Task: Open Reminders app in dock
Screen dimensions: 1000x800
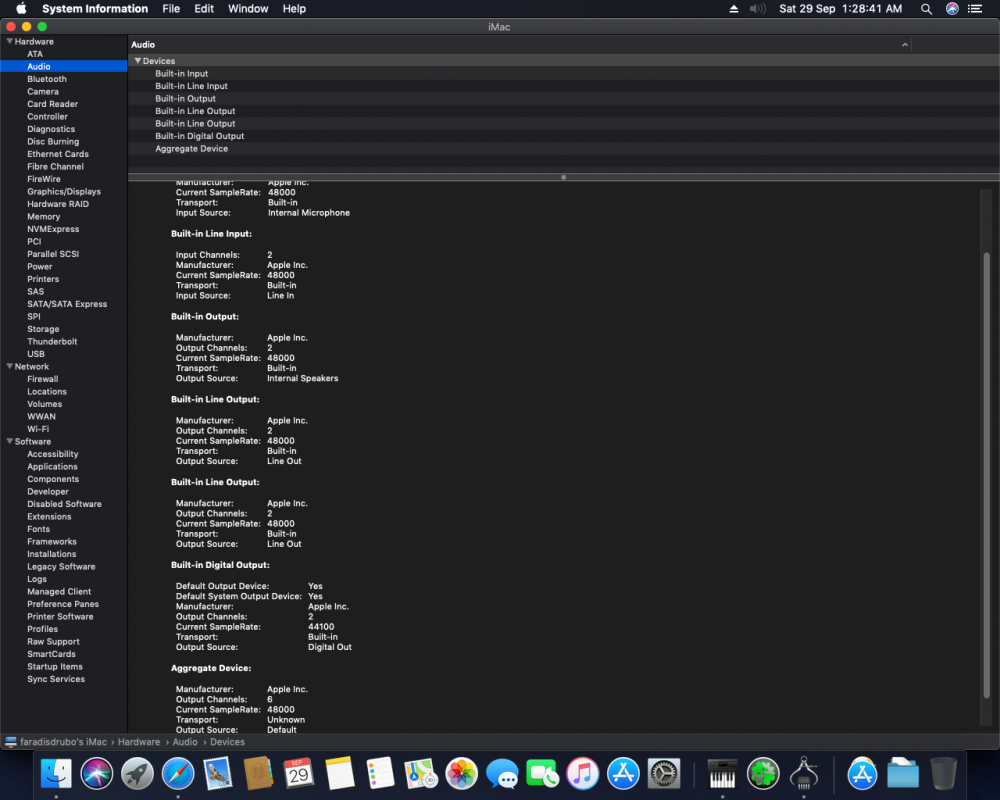Action: pyautogui.click(x=380, y=774)
